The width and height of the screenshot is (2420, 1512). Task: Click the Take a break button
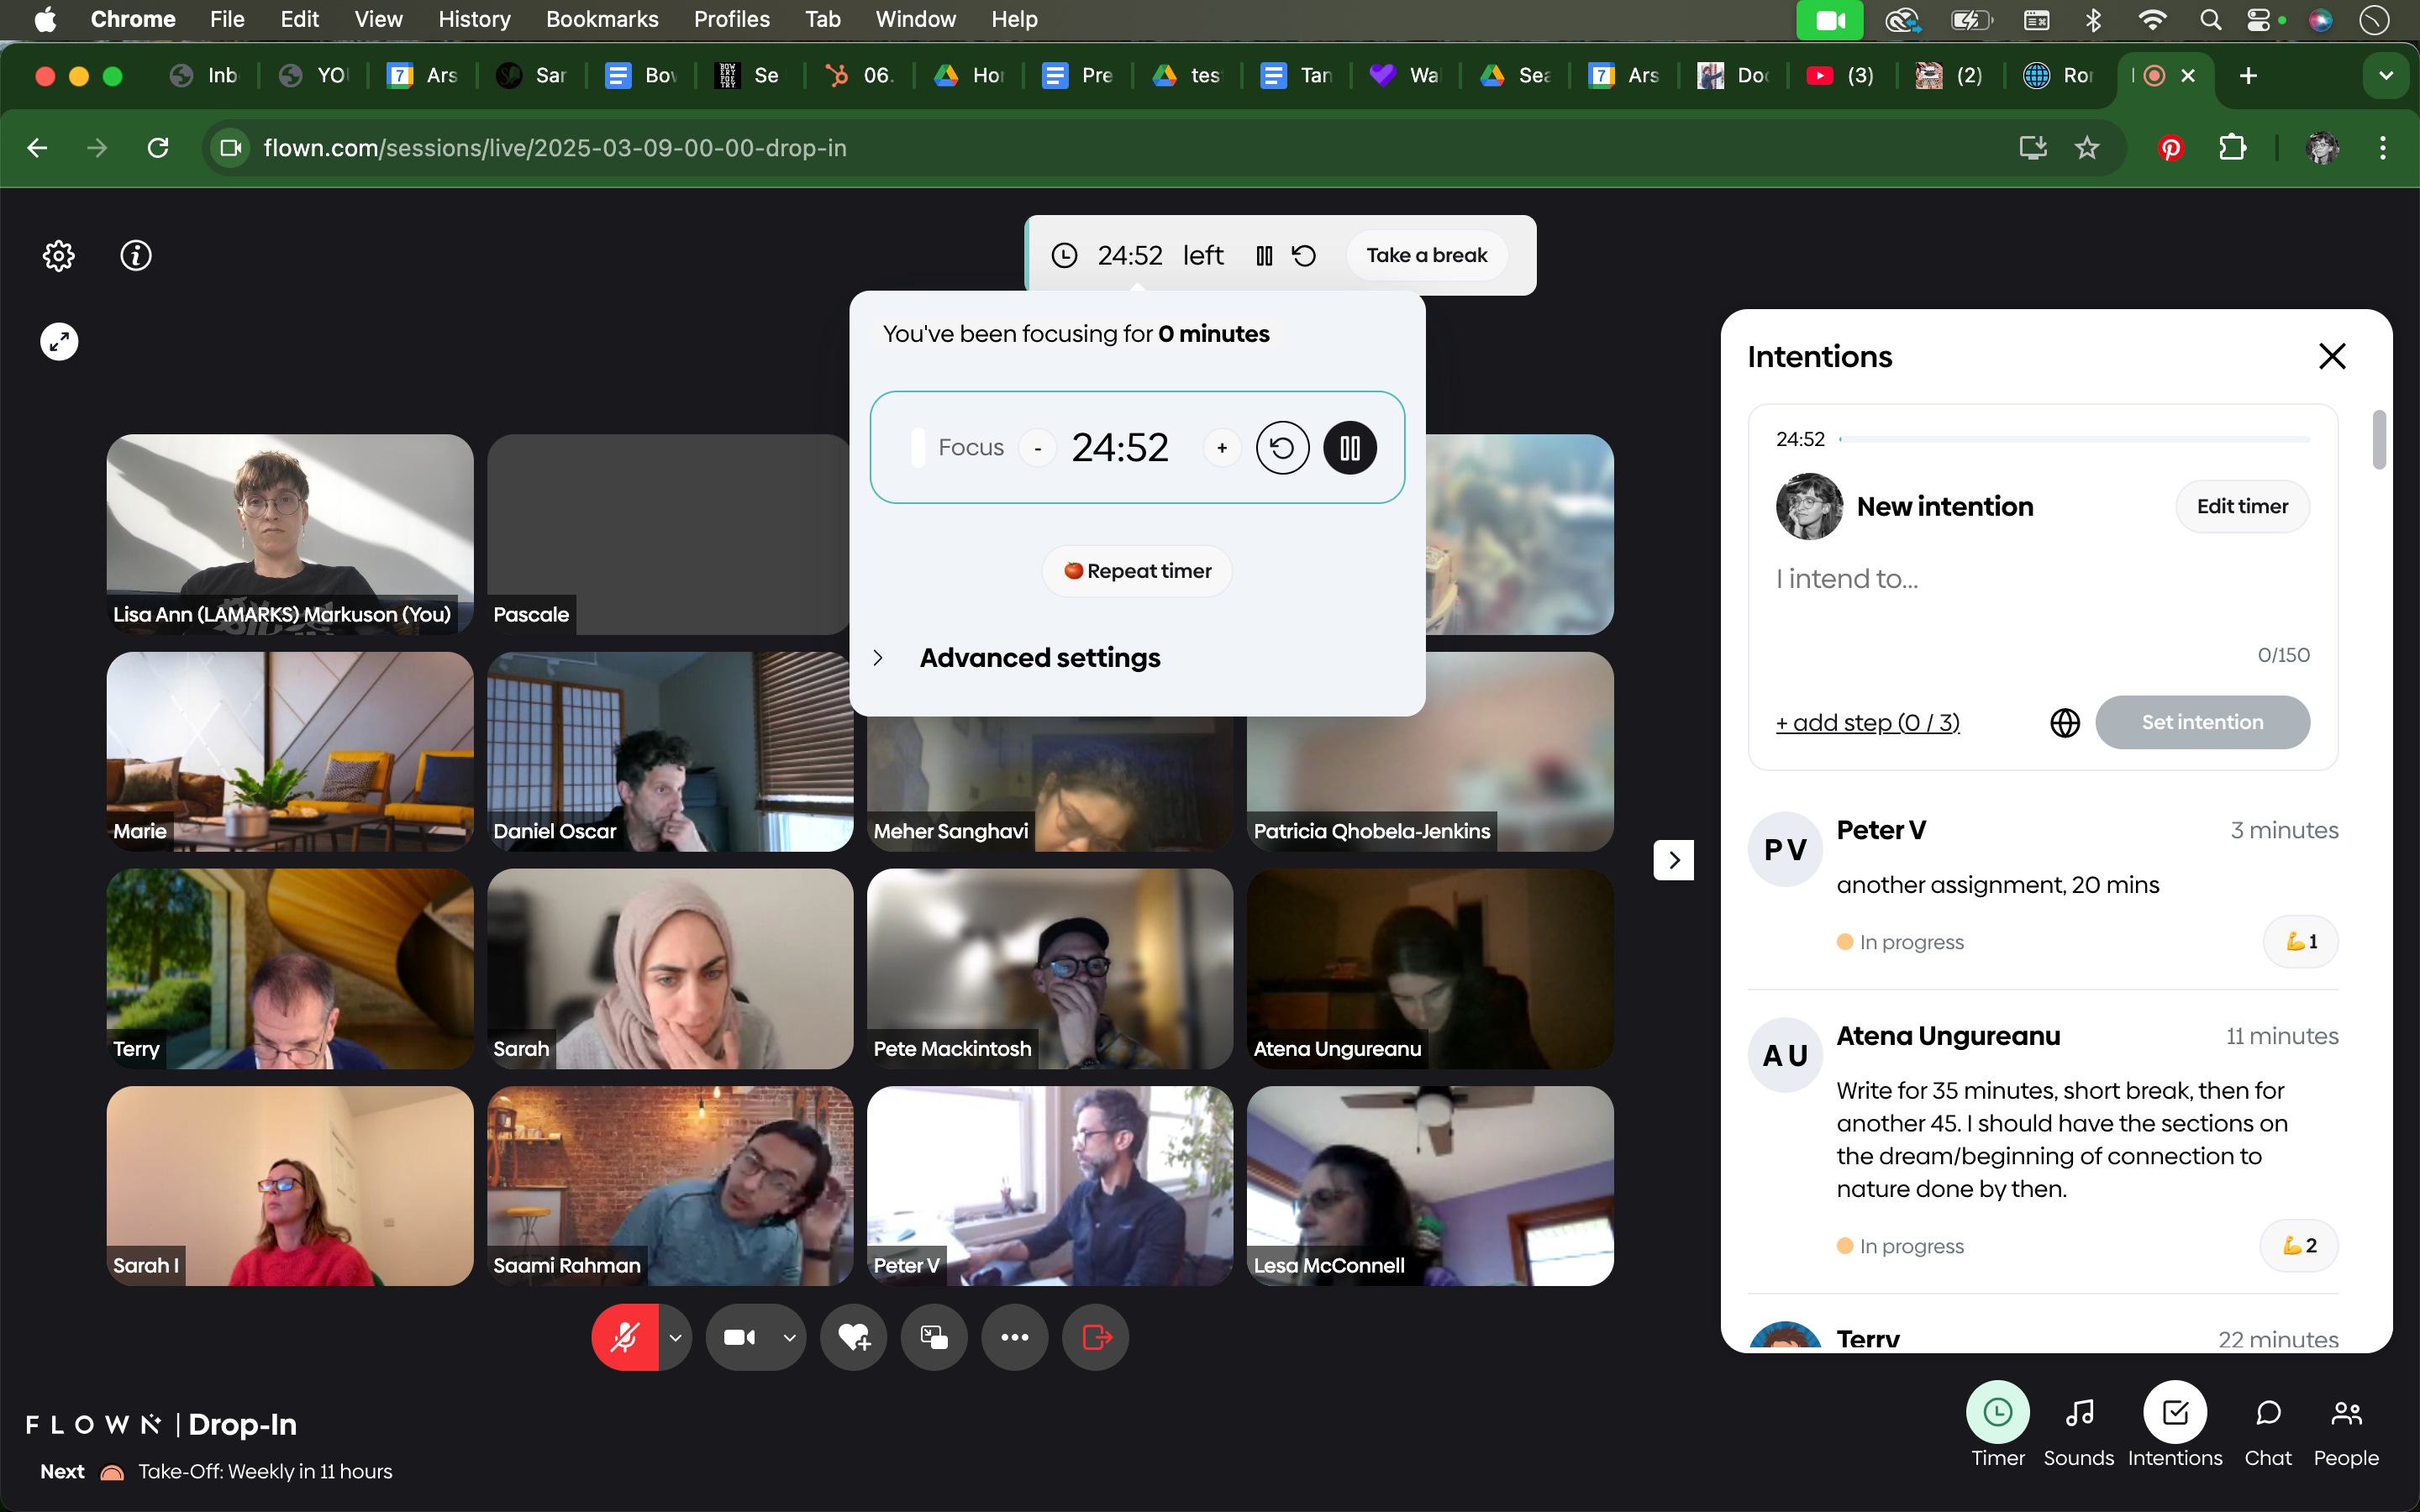coord(1426,255)
